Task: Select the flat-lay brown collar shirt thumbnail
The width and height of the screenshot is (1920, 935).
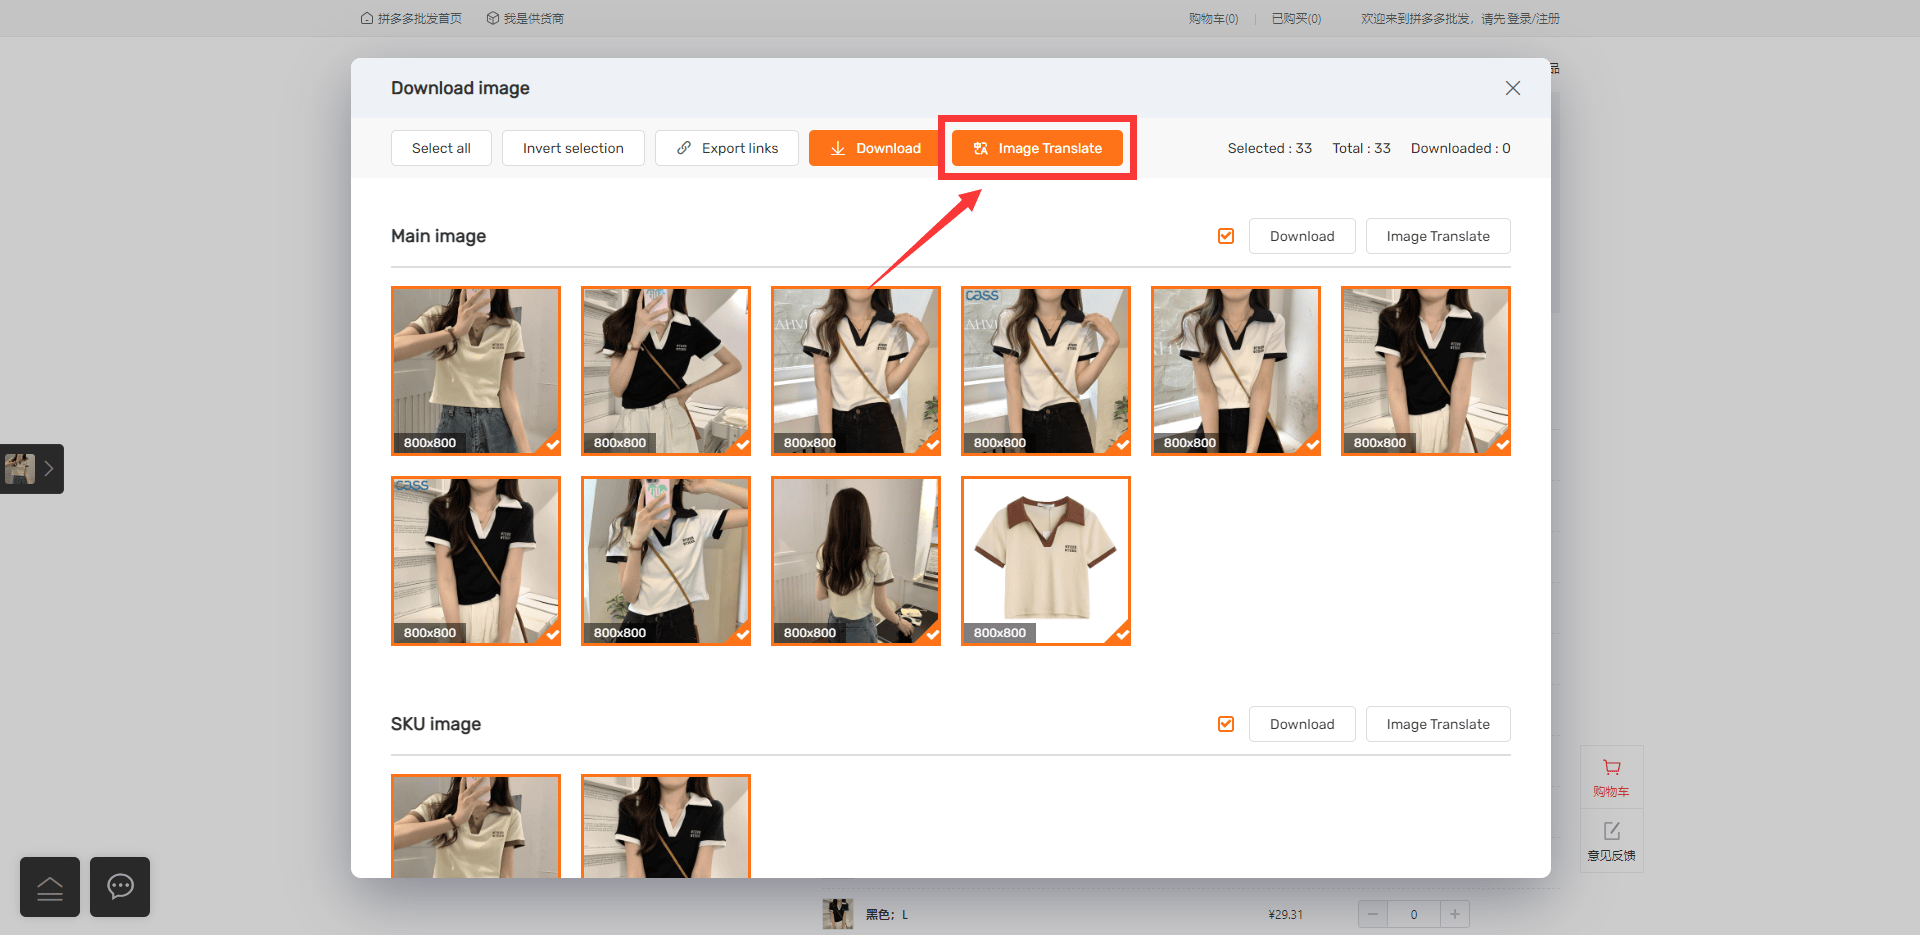Action: coord(1046,561)
